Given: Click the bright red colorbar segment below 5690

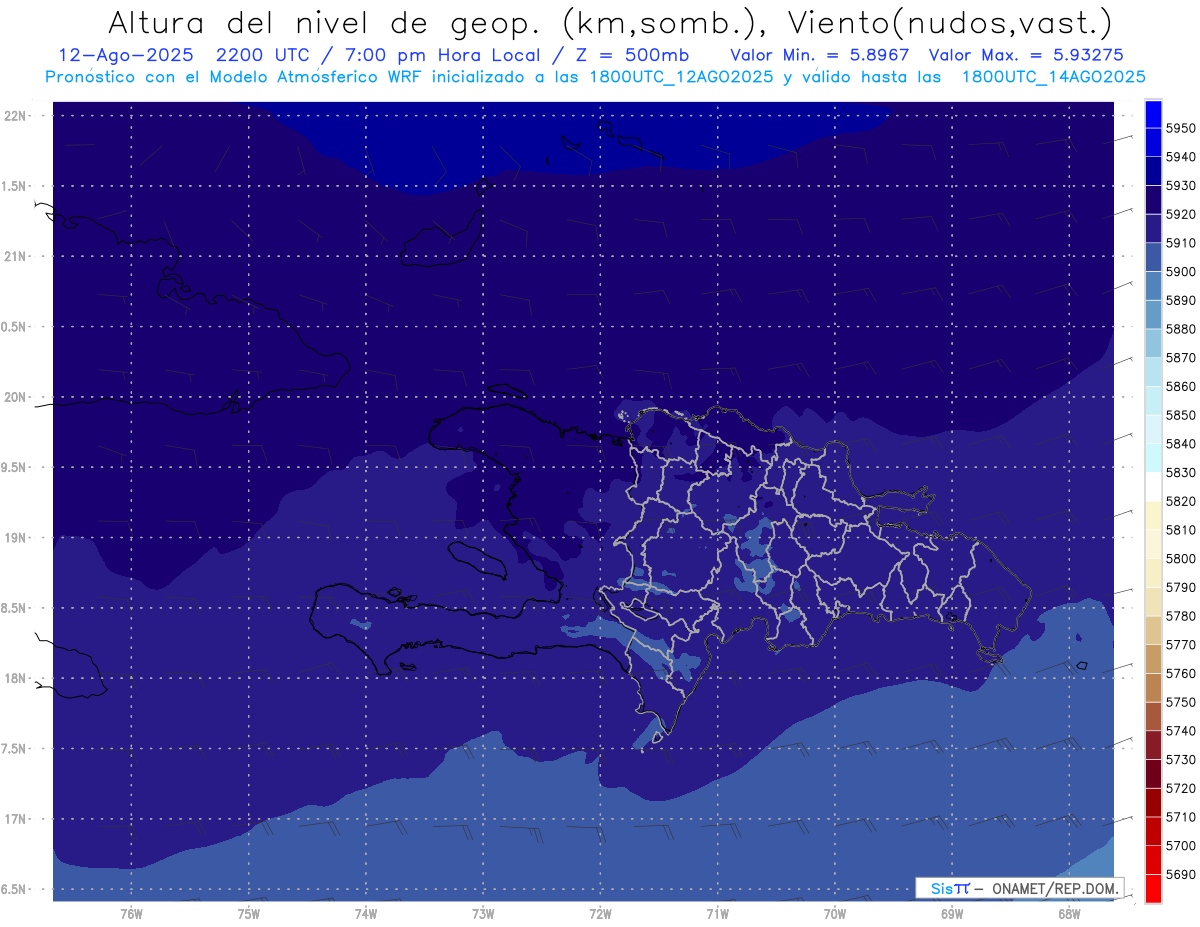Looking at the screenshot, I should coord(1153,888).
